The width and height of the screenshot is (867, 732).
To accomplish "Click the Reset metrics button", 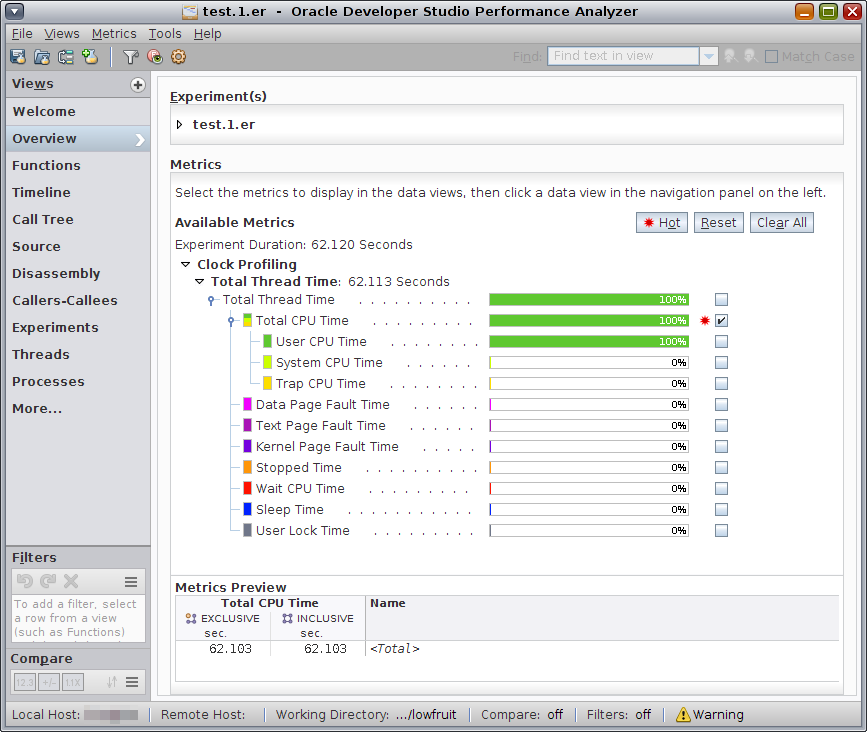I will point(718,223).
